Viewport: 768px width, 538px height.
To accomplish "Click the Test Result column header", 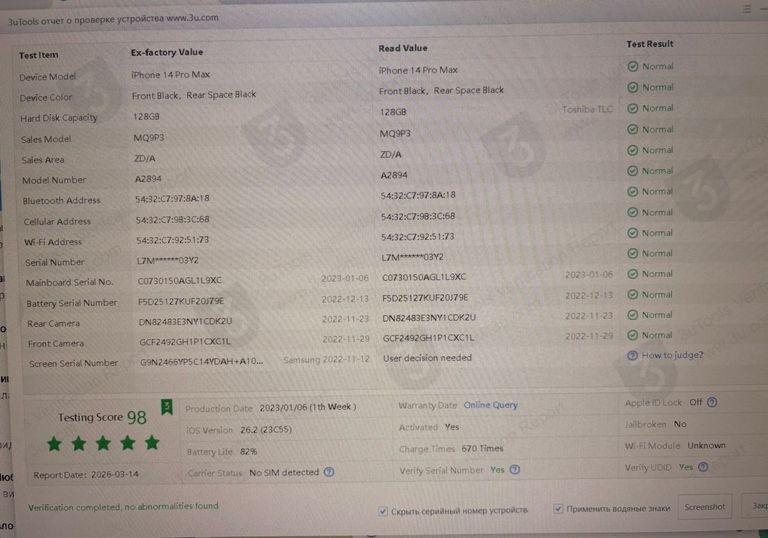I will coord(649,44).
